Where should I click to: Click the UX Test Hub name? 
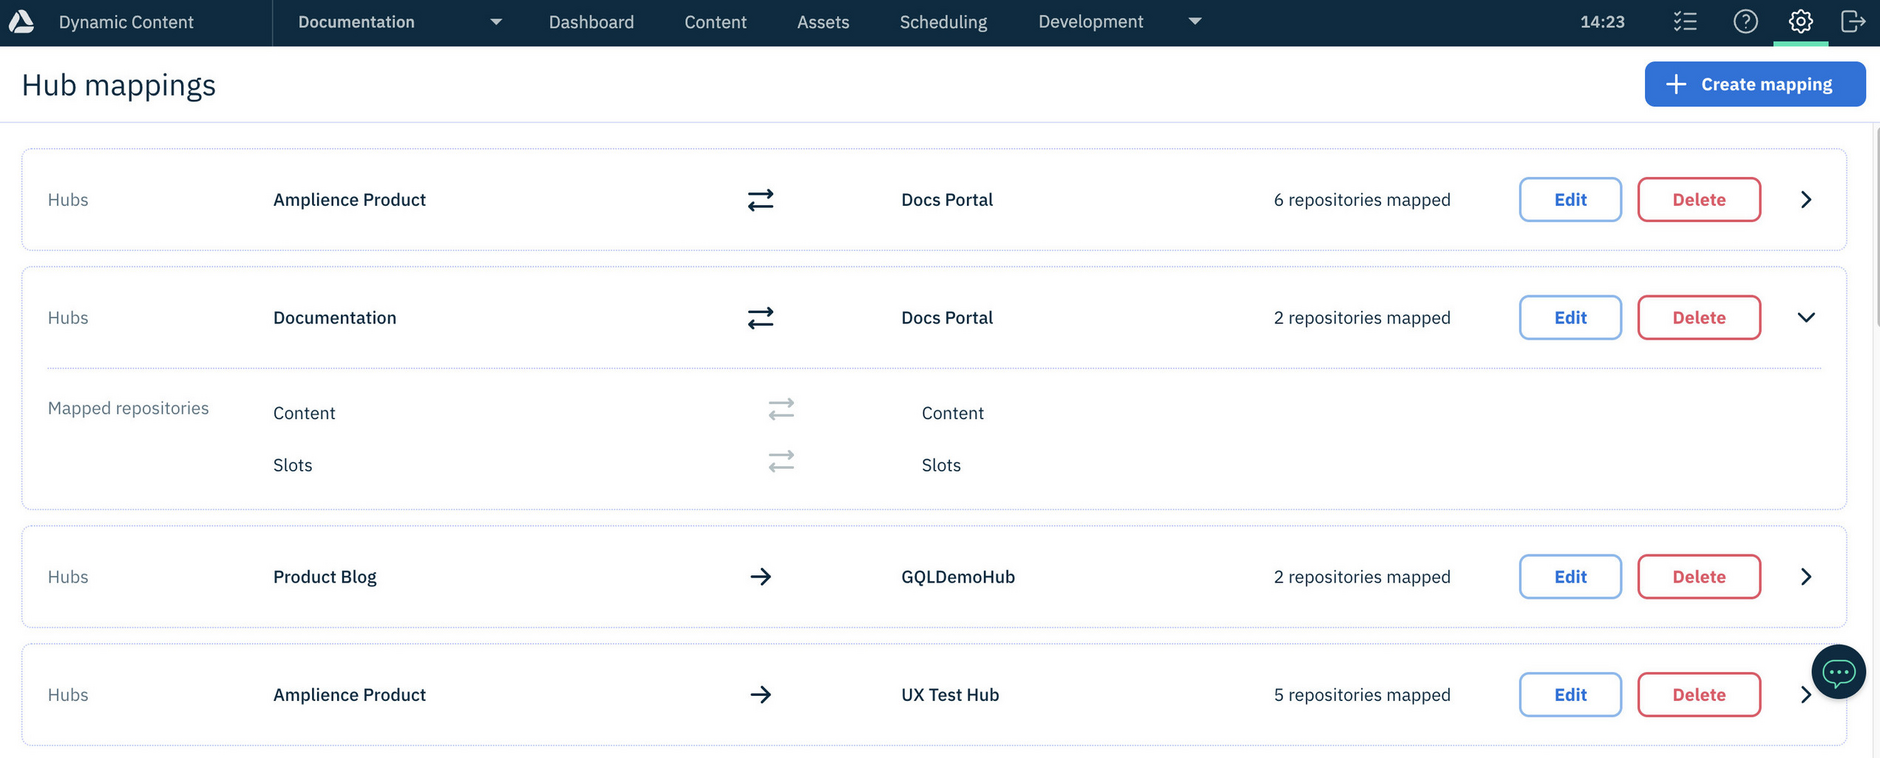click(x=950, y=695)
